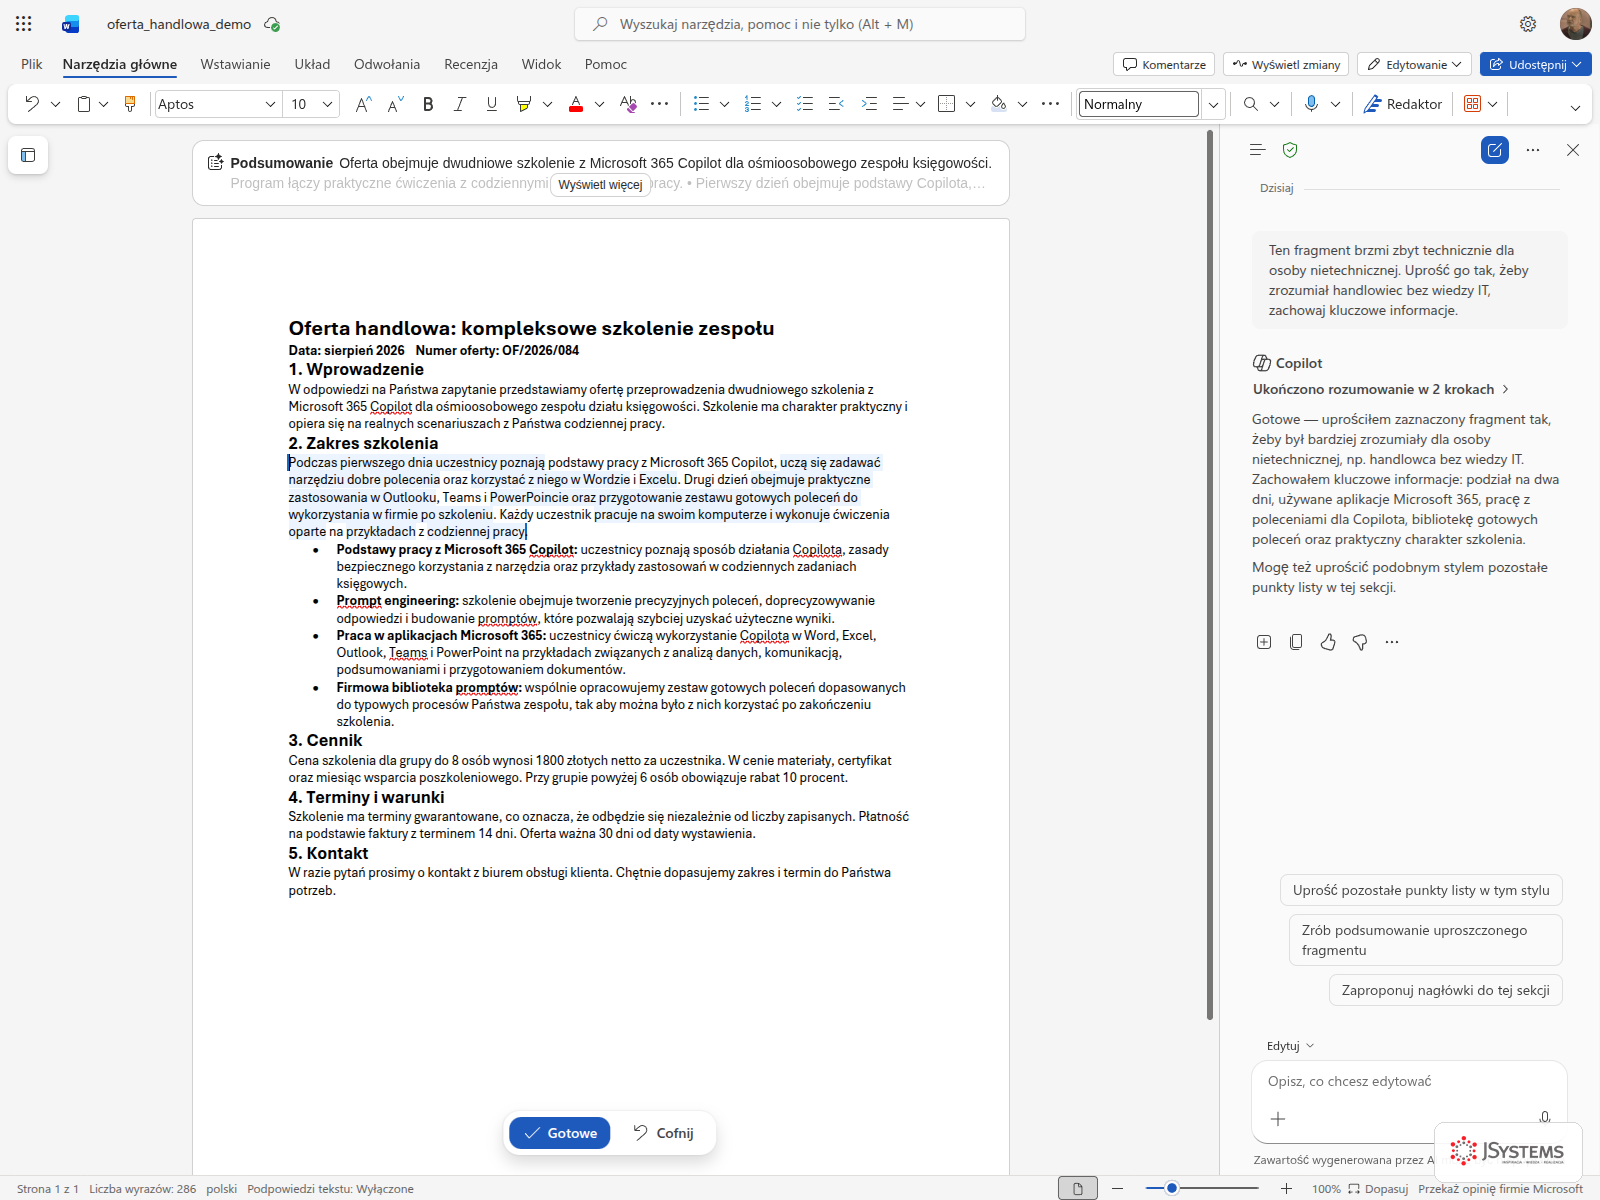Screen dimensions: 1600x1200
Task: Click the clipboard paste icon
Action: click(84, 104)
